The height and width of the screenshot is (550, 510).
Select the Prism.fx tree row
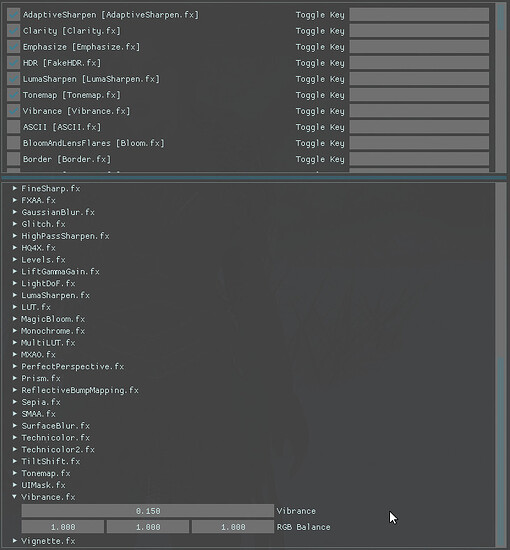click(41, 378)
